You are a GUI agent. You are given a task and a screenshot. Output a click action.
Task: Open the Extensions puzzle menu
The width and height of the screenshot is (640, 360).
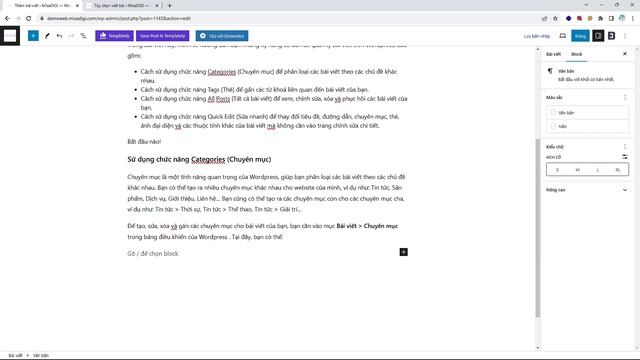600,18
